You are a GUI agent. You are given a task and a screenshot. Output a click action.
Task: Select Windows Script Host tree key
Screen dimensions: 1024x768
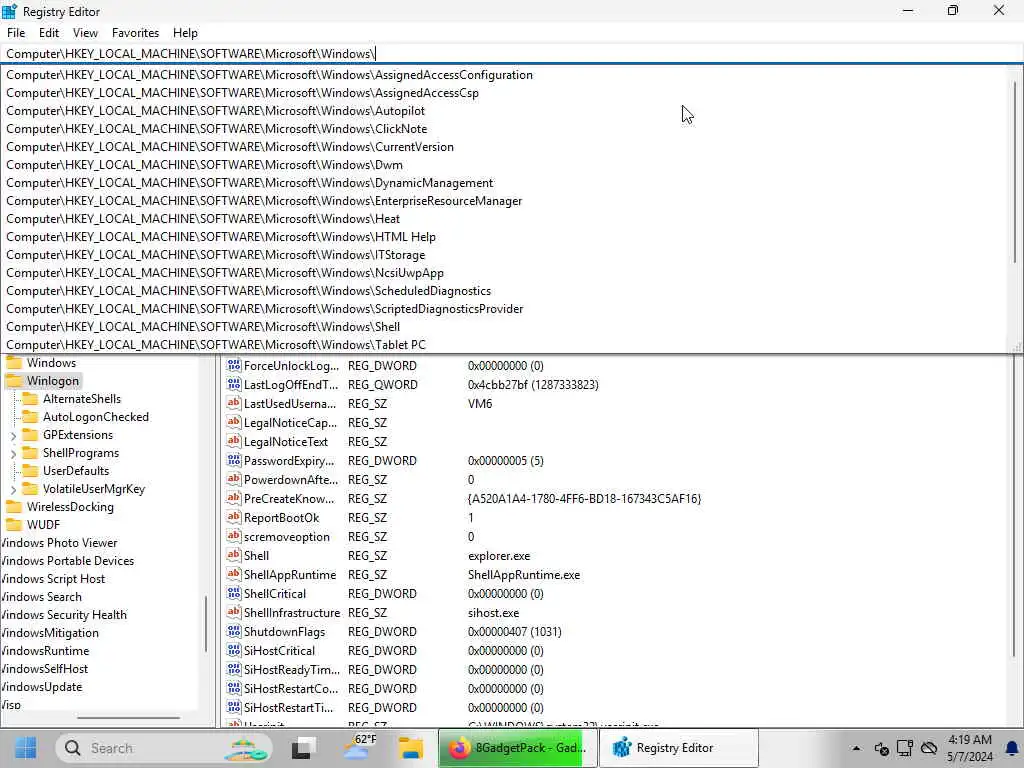tap(52, 579)
